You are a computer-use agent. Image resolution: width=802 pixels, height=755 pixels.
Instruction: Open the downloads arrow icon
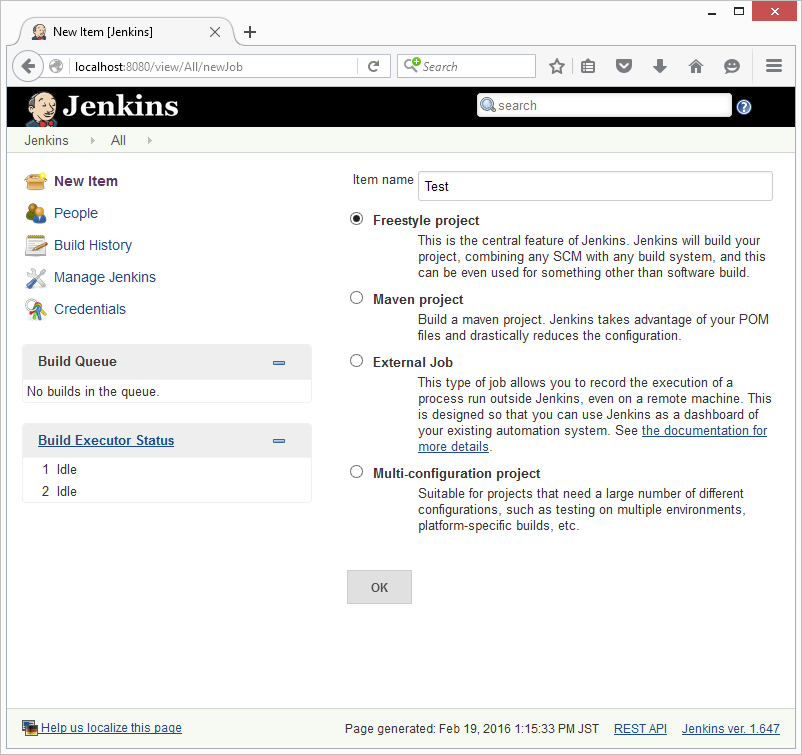660,66
